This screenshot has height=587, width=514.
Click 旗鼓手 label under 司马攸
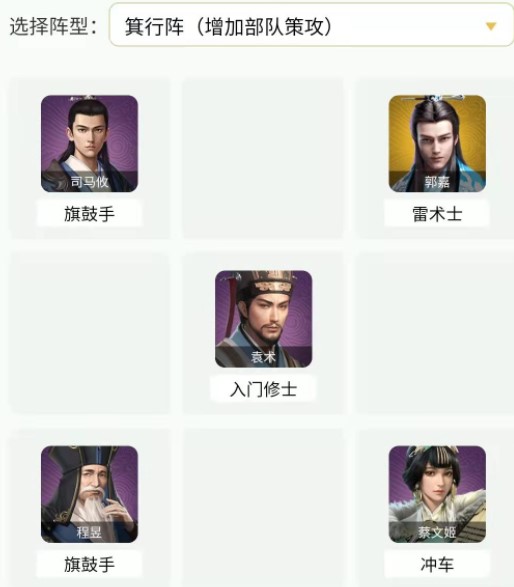pyautogui.click(x=89, y=214)
